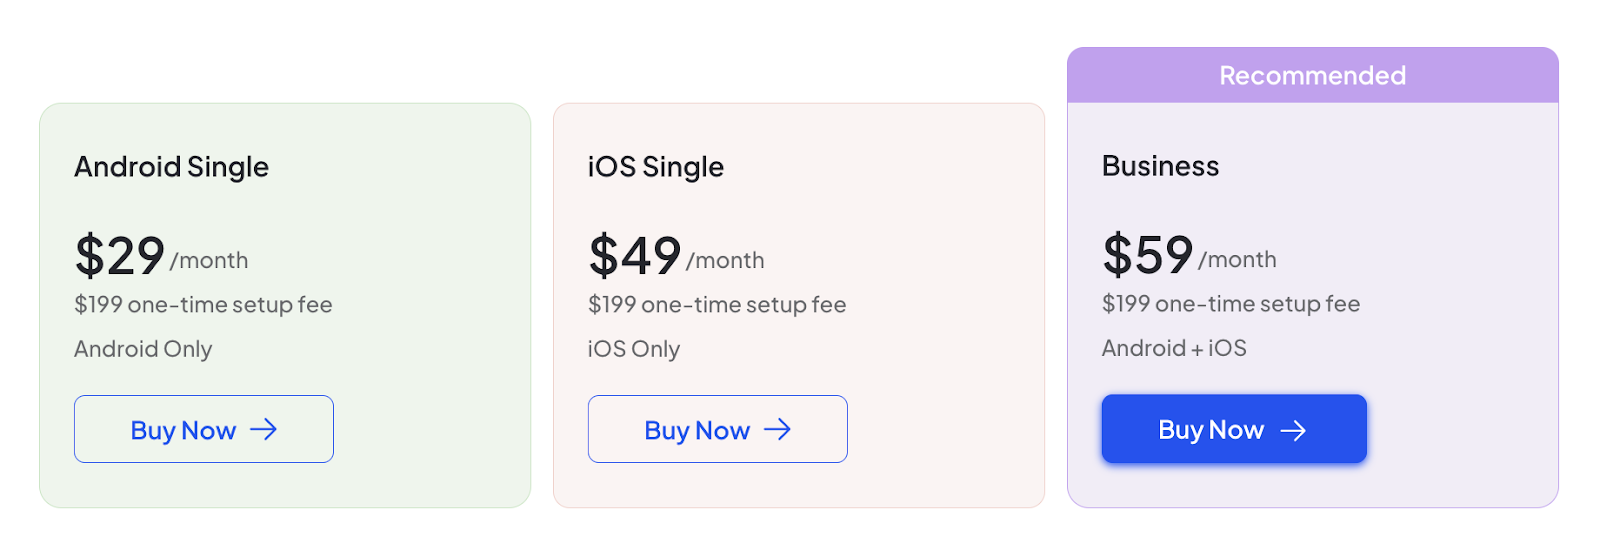Click the Android Only platform label
The image size is (1600, 557).
[143, 349]
